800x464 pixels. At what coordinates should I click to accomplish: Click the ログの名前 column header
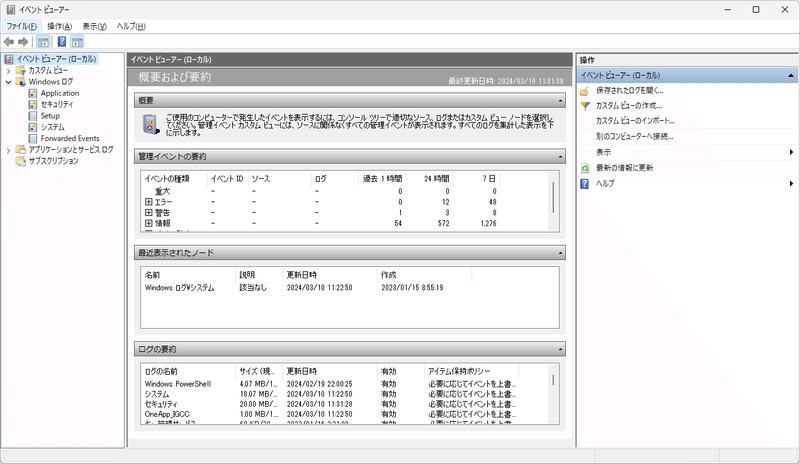pos(188,371)
